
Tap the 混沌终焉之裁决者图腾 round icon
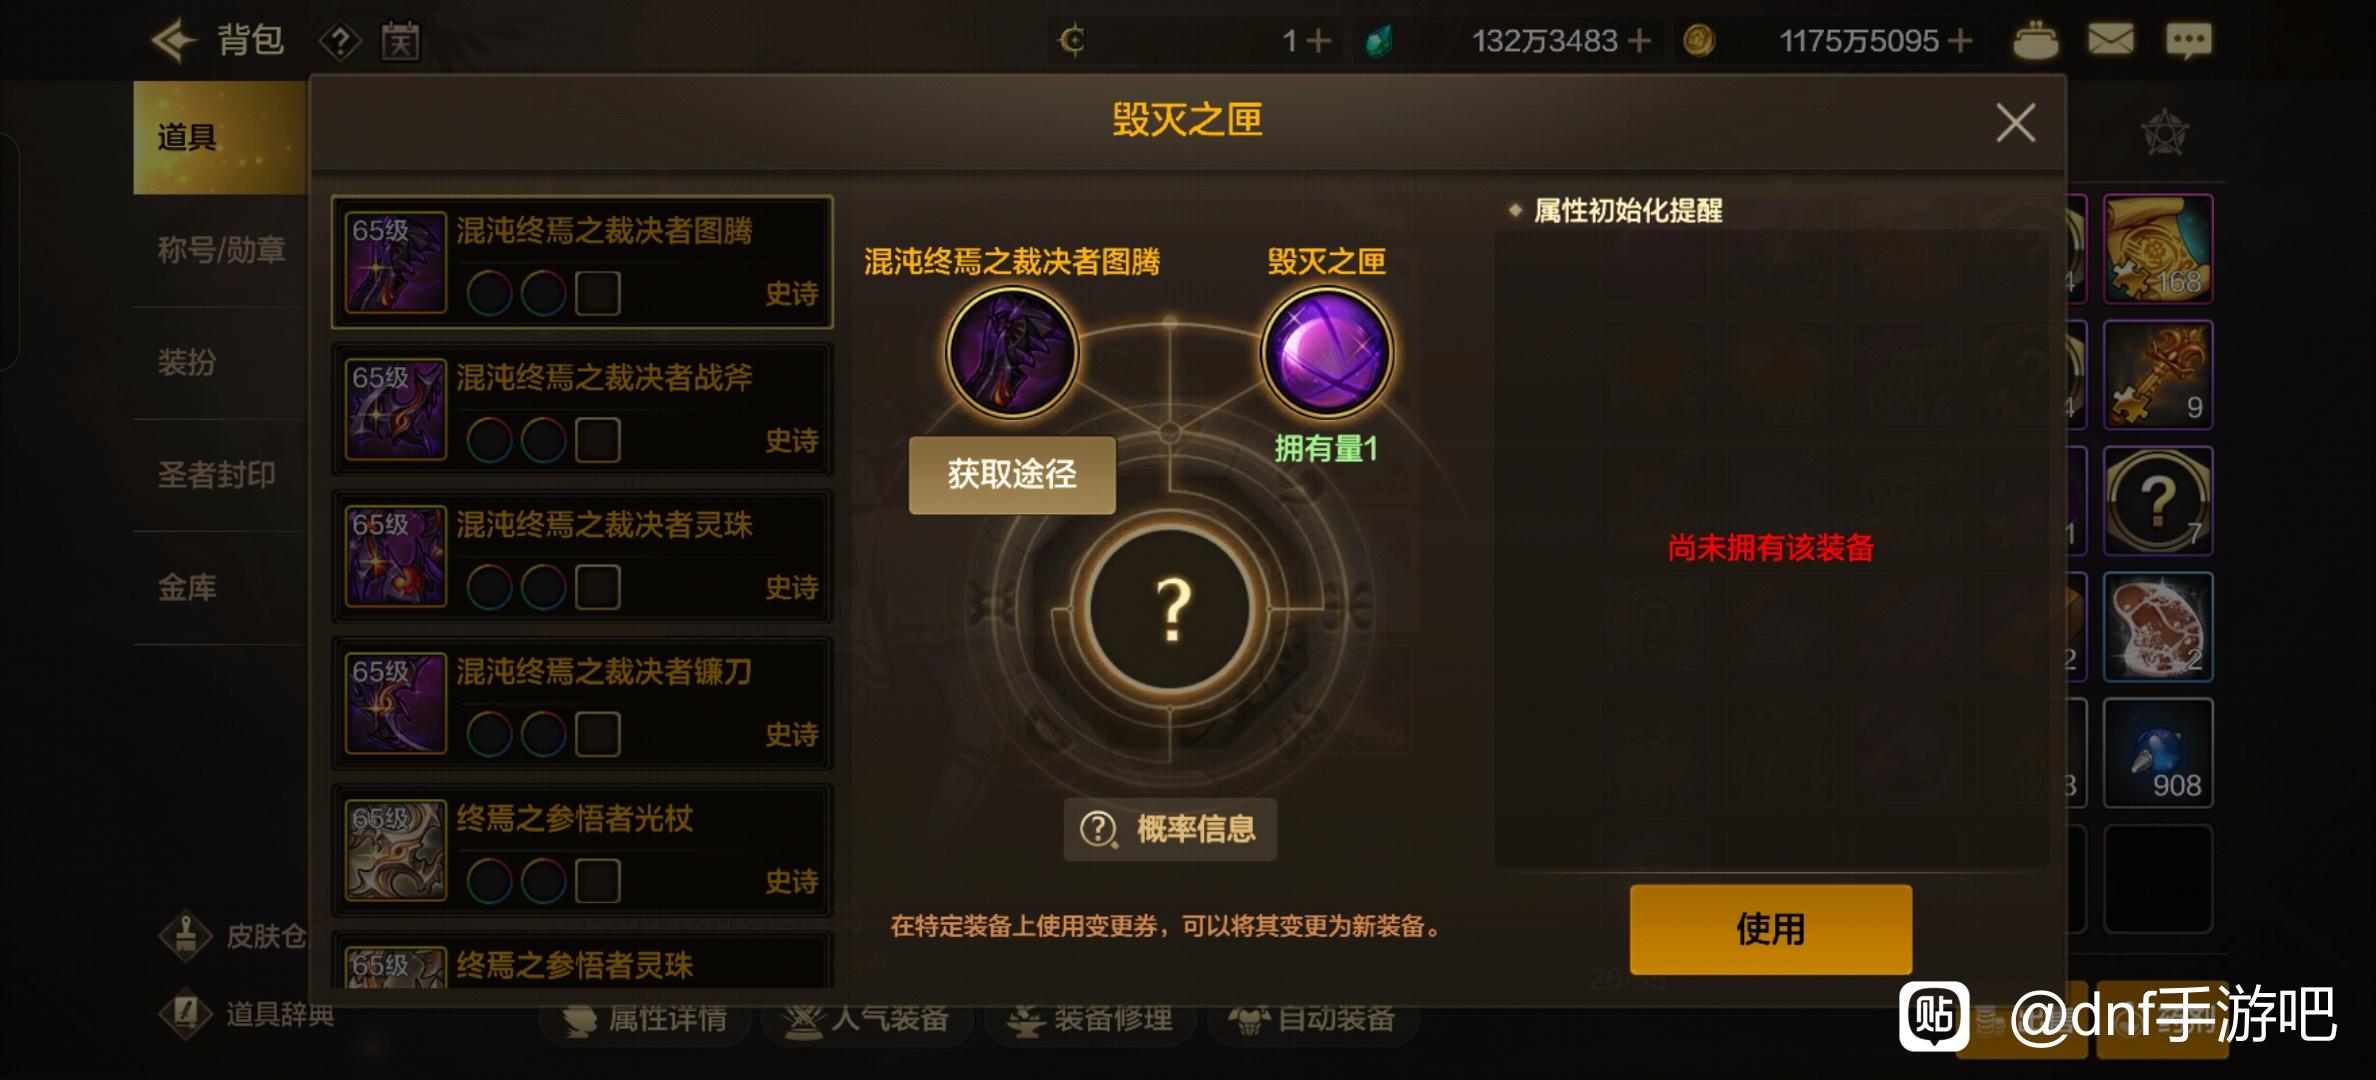point(1012,352)
